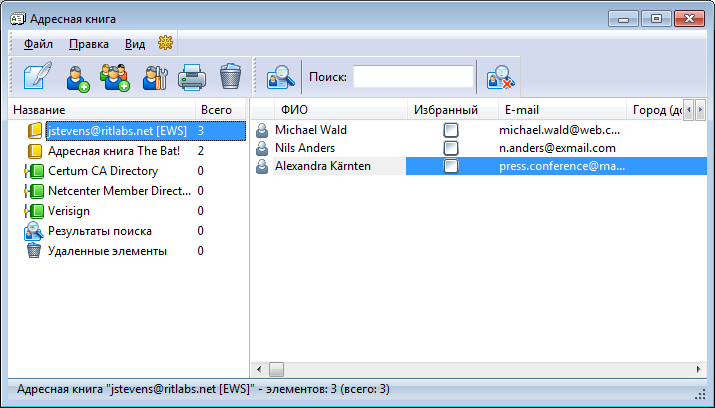Open the Правка menu
715x408 pixels.
pos(89,44)
